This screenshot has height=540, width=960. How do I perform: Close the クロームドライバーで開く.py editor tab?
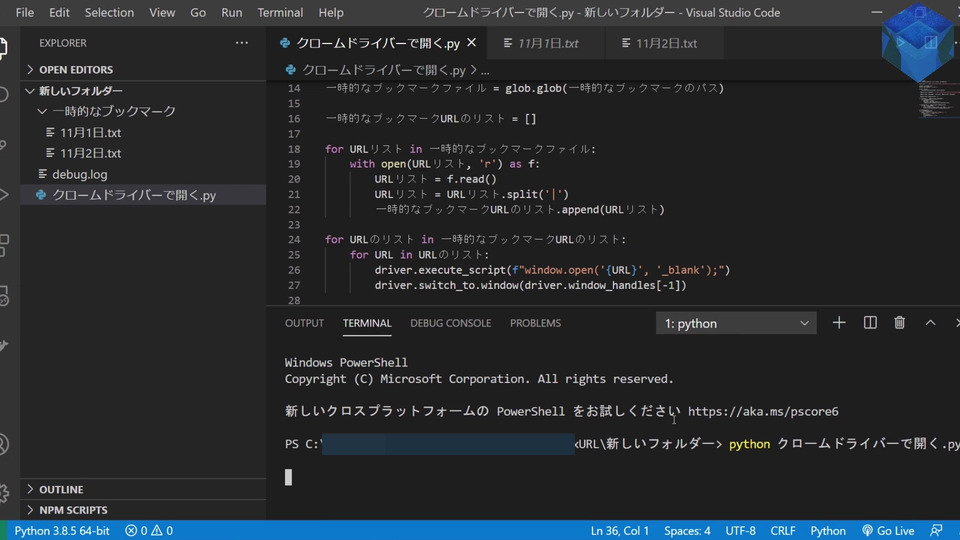pos(472,43)
